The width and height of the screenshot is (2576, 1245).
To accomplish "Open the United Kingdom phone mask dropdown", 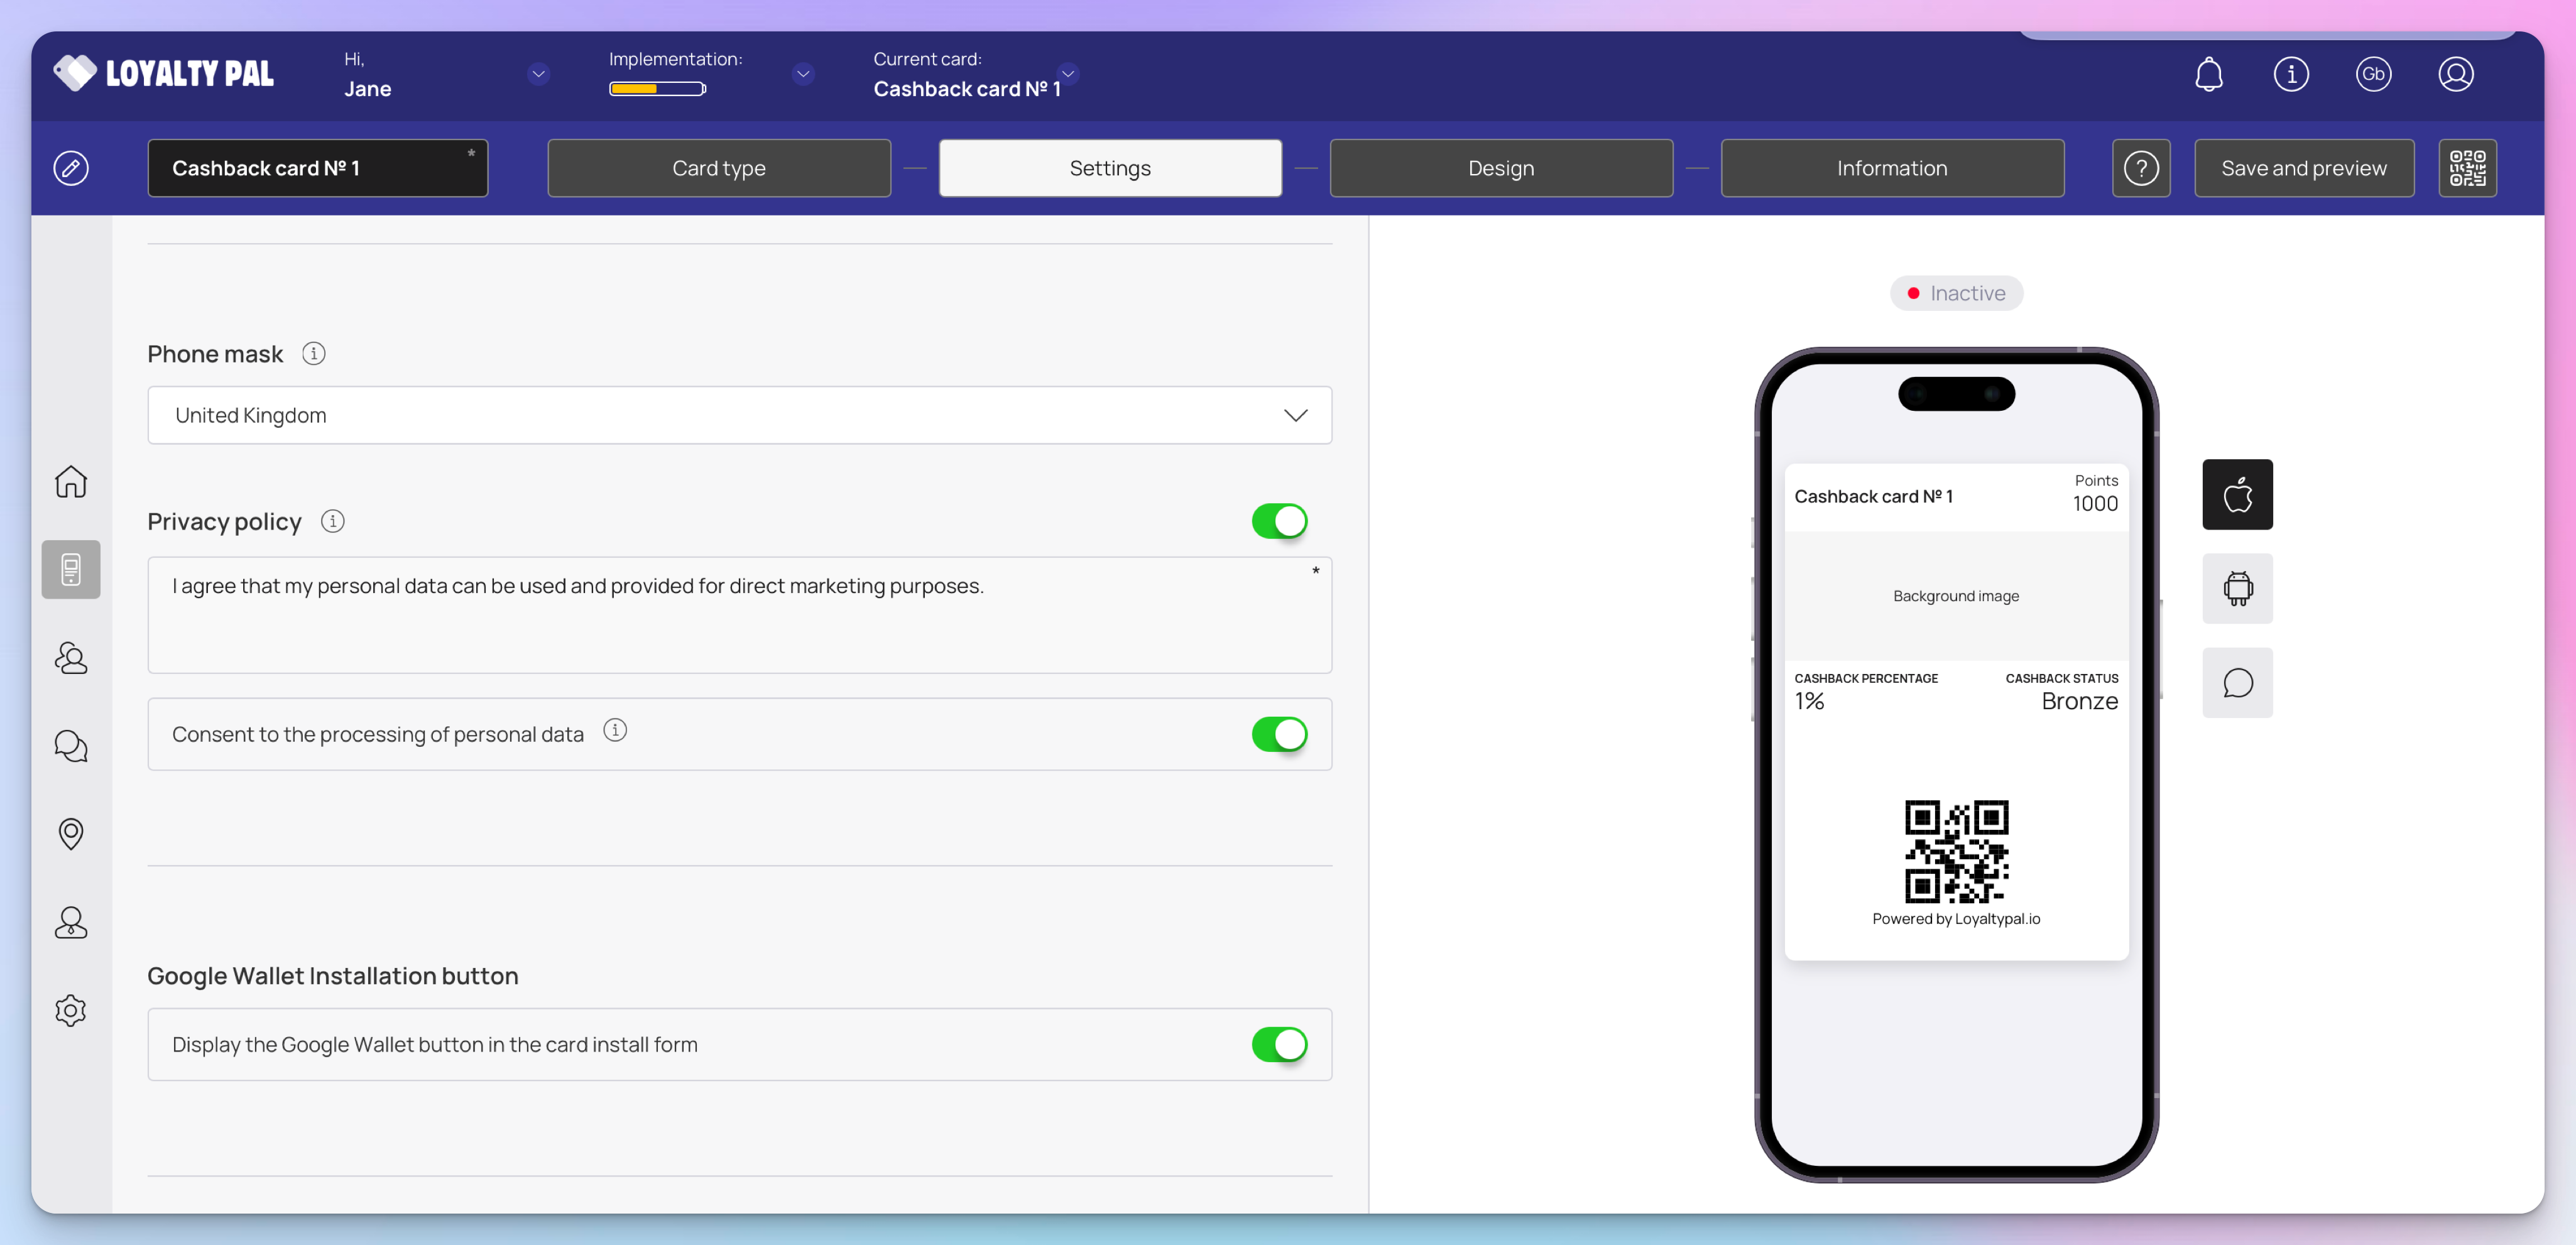I will [739, 415].
